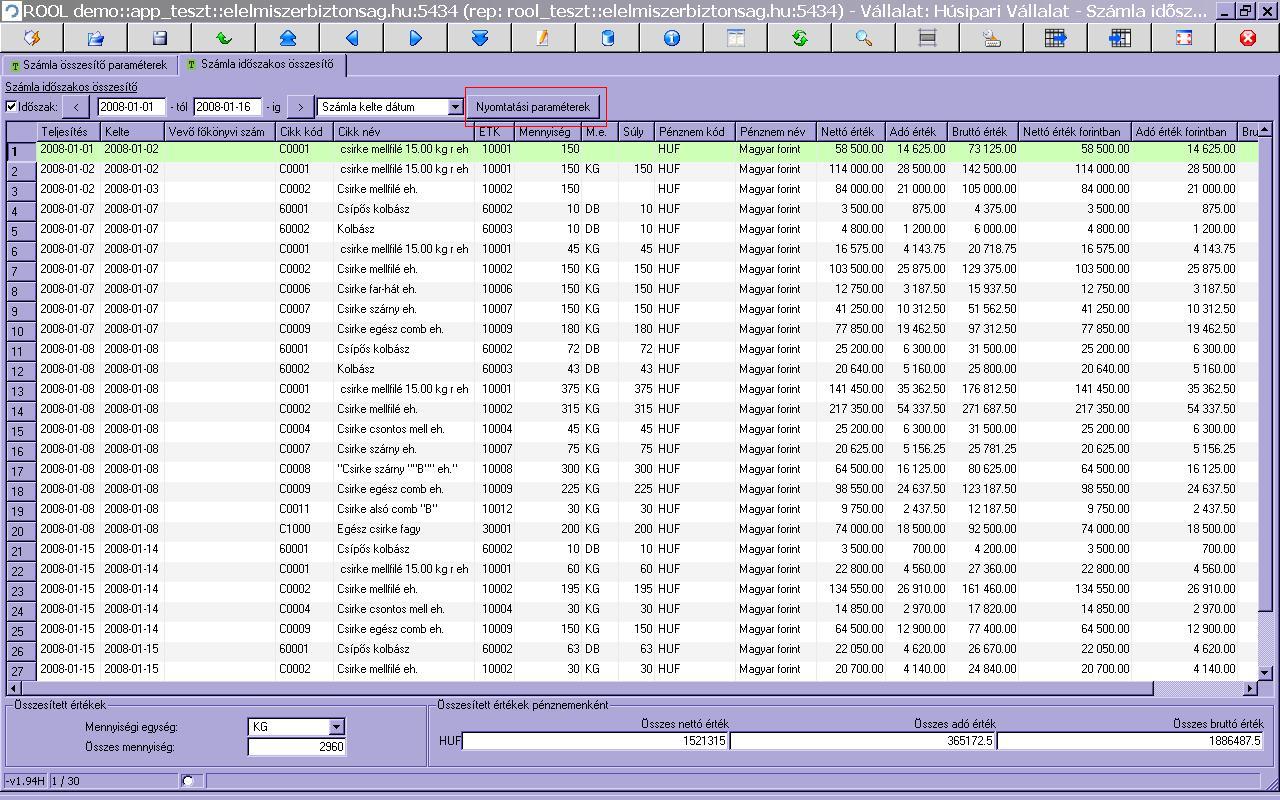Click the Vevő főkönyvi szám column header
This screenshot has width=1280, height=800.
coord(221,132)
